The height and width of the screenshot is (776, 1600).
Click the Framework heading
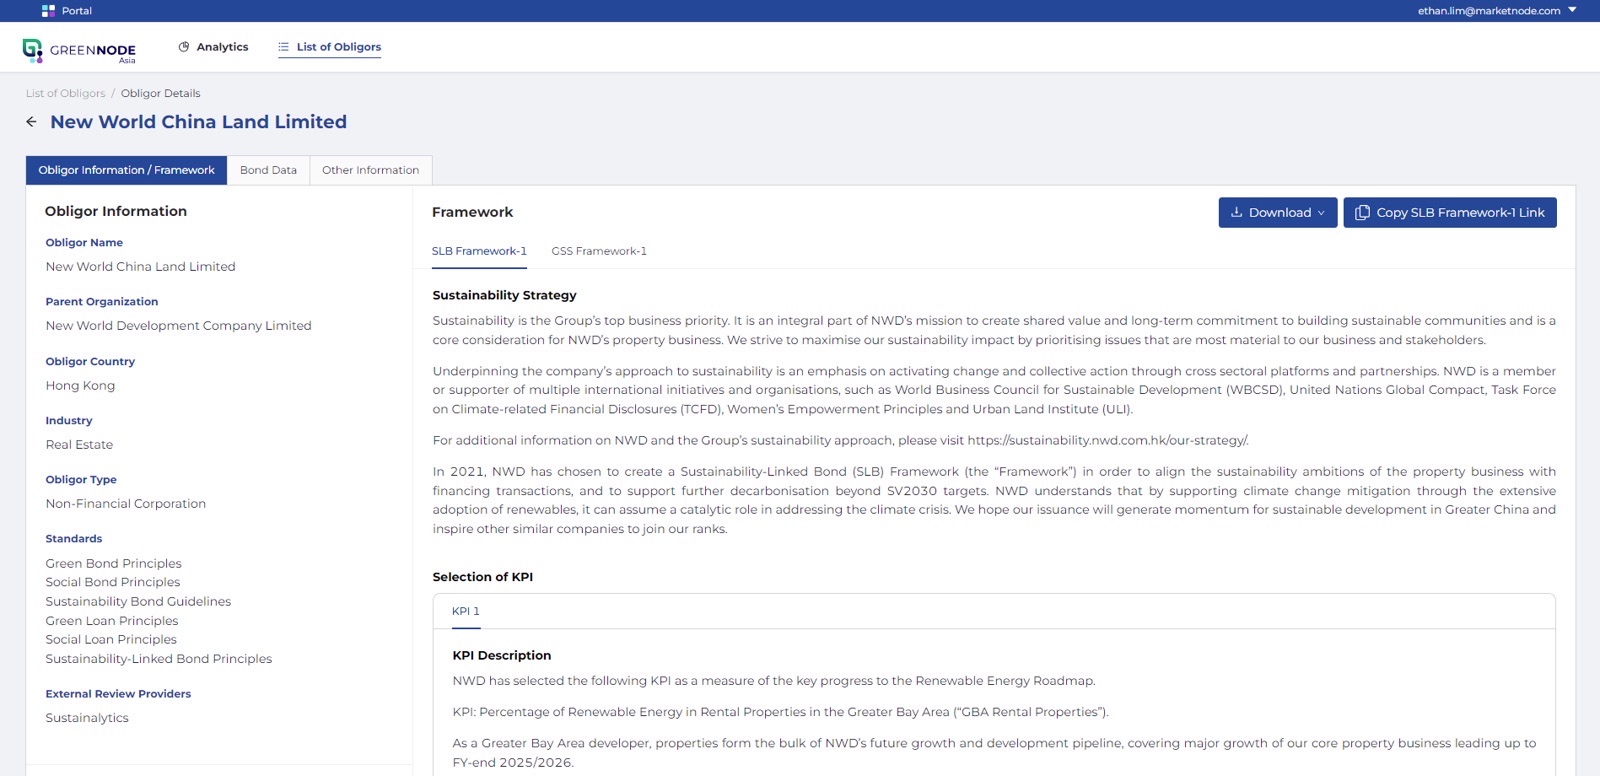click(473, 212)
